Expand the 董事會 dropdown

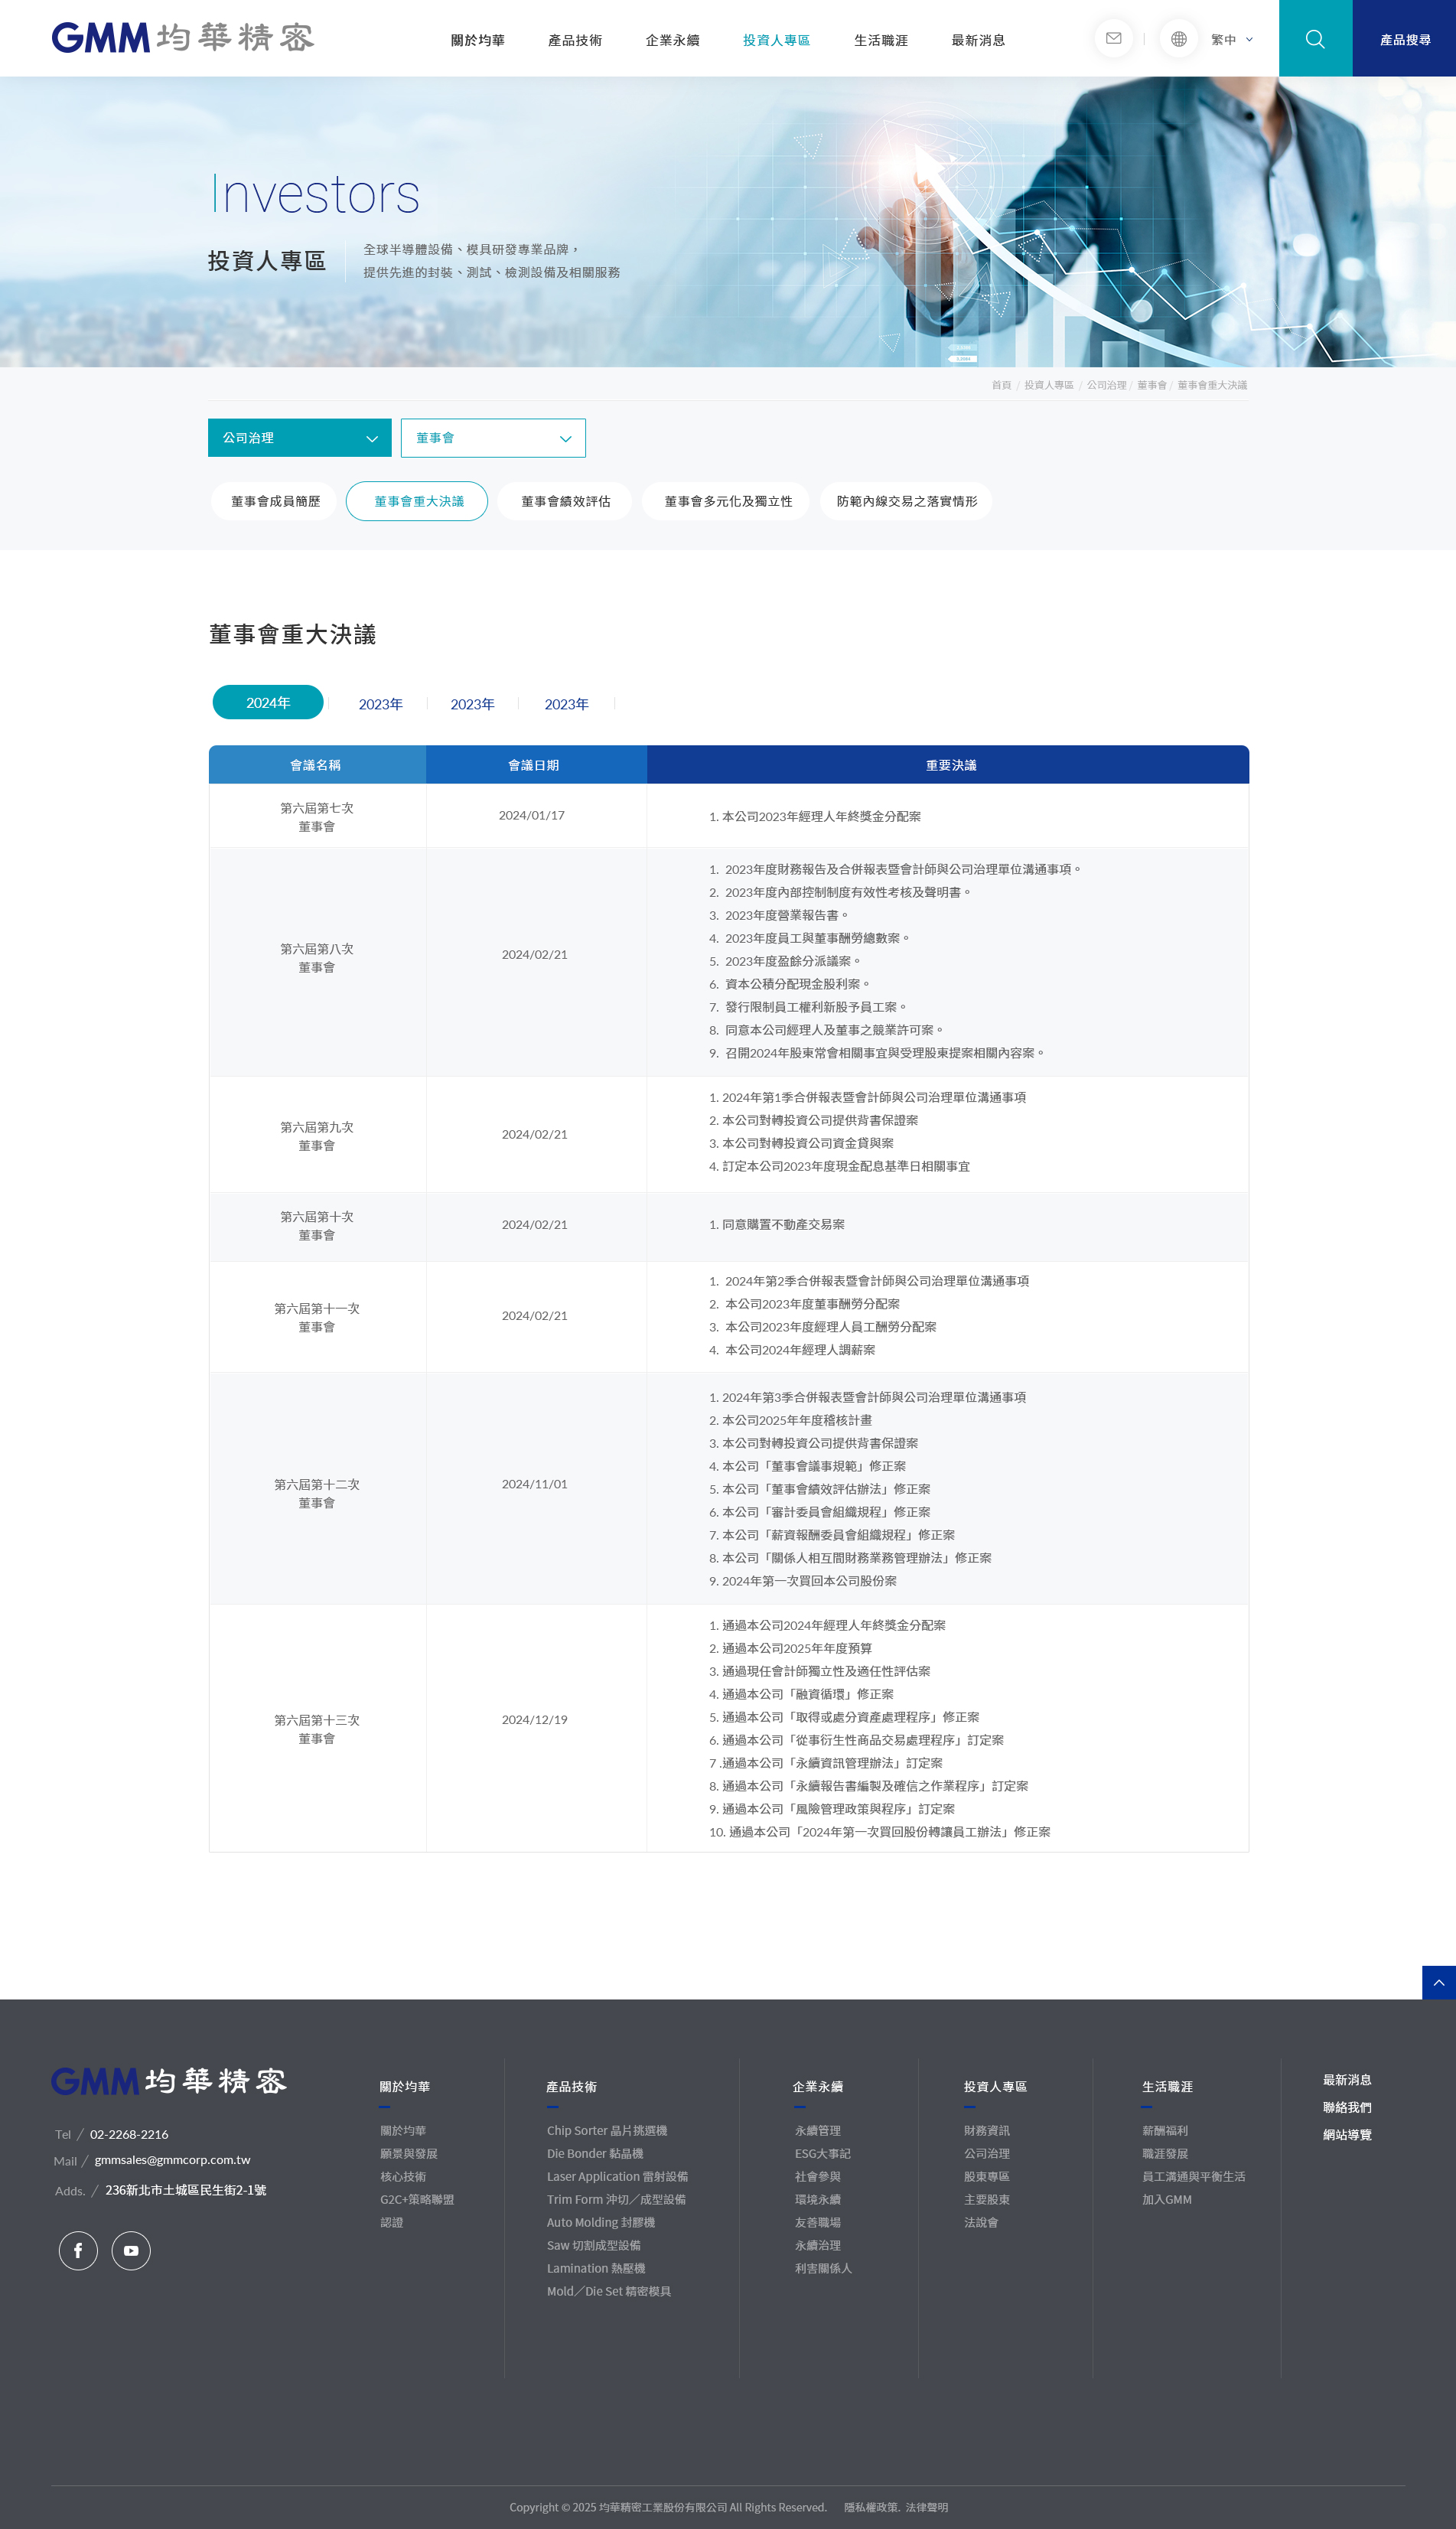pyautogui.click(x=493, y=438)
